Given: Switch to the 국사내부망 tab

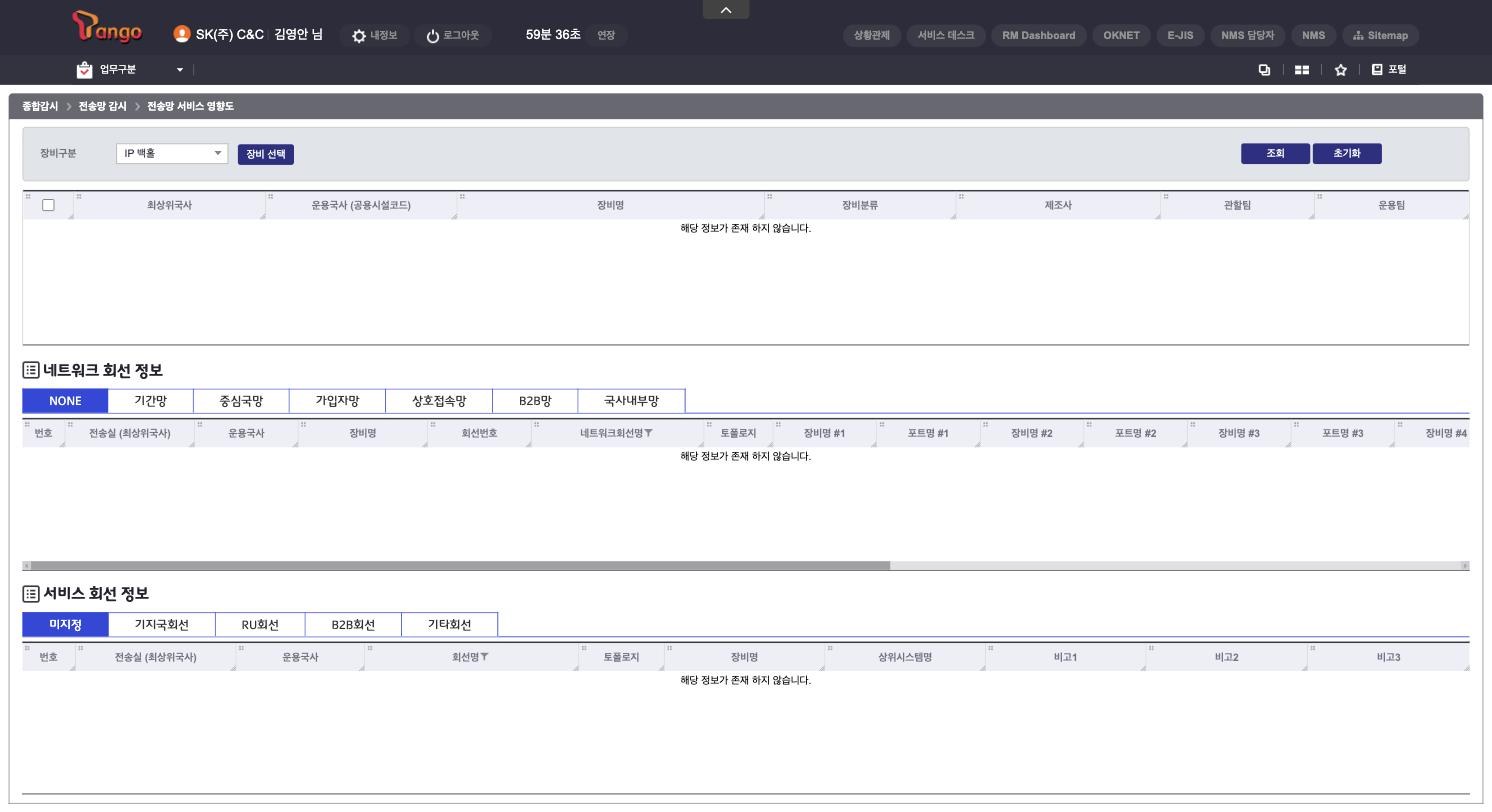Looking at the screenshot, I should coord(632,401).
